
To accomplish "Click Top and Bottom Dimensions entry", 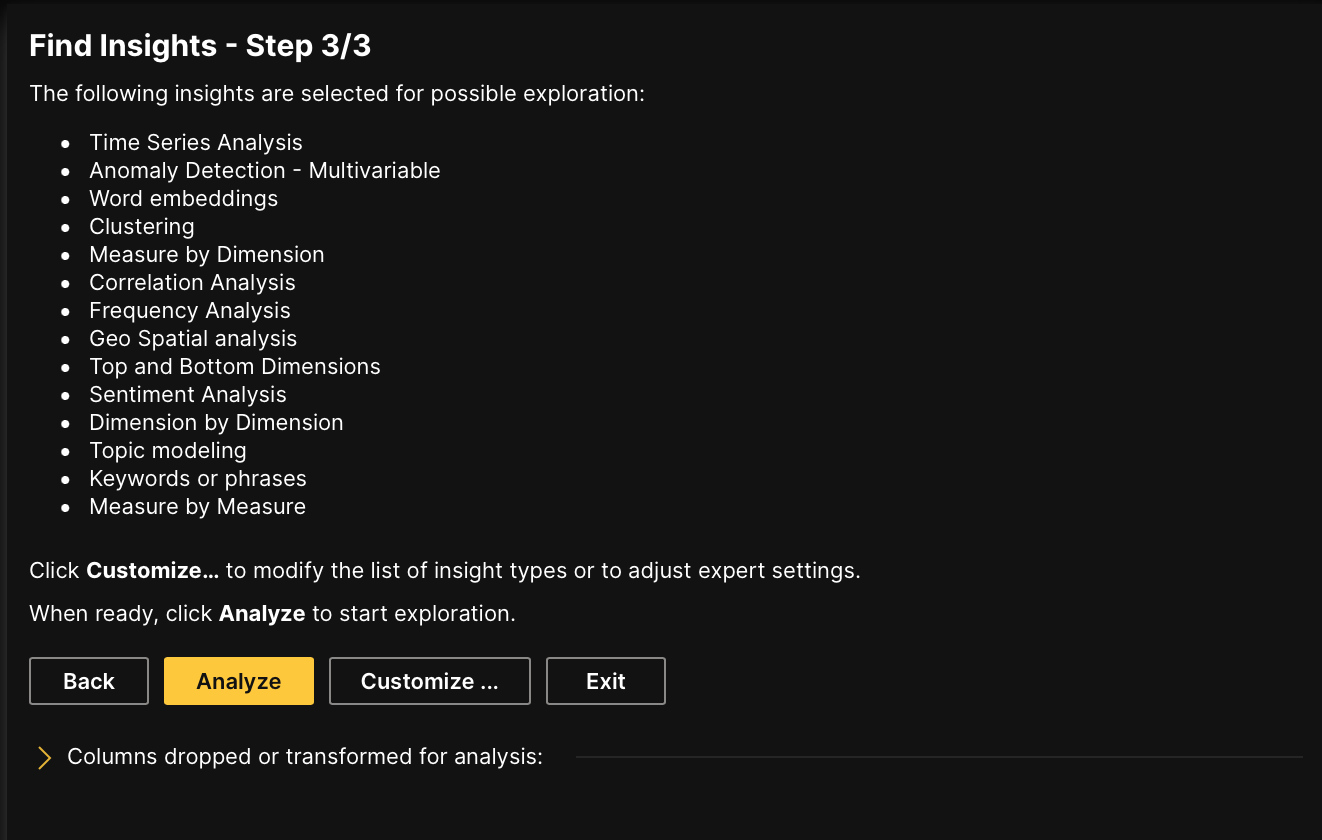I will 235,367.
